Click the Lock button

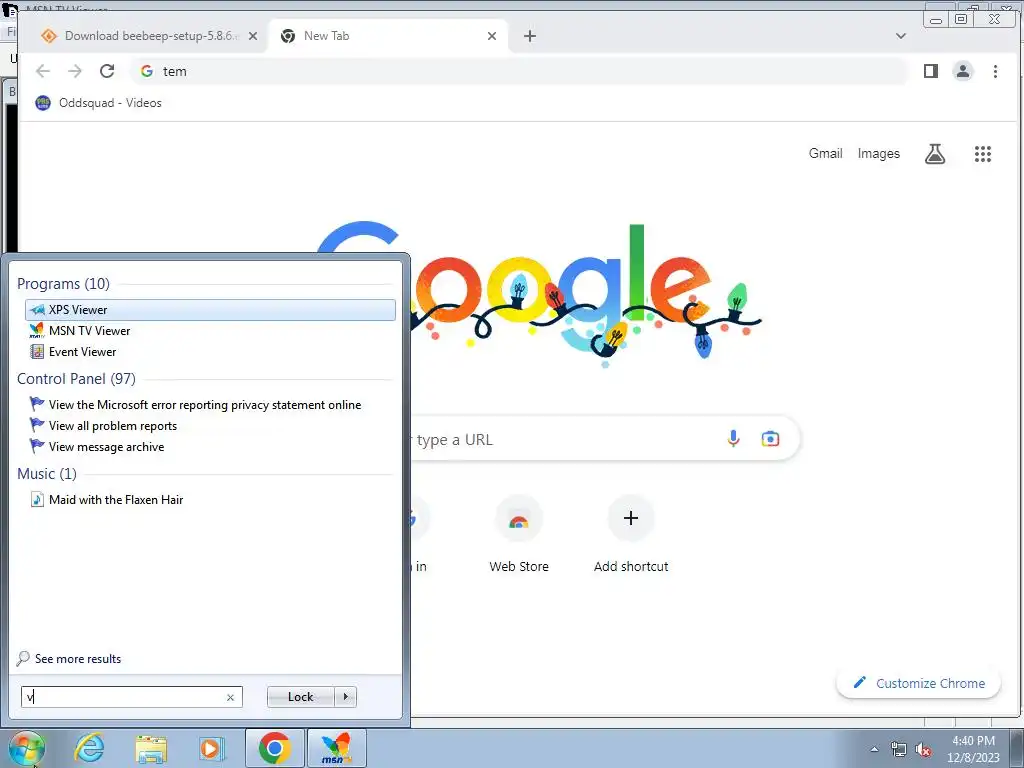point(300,697)
